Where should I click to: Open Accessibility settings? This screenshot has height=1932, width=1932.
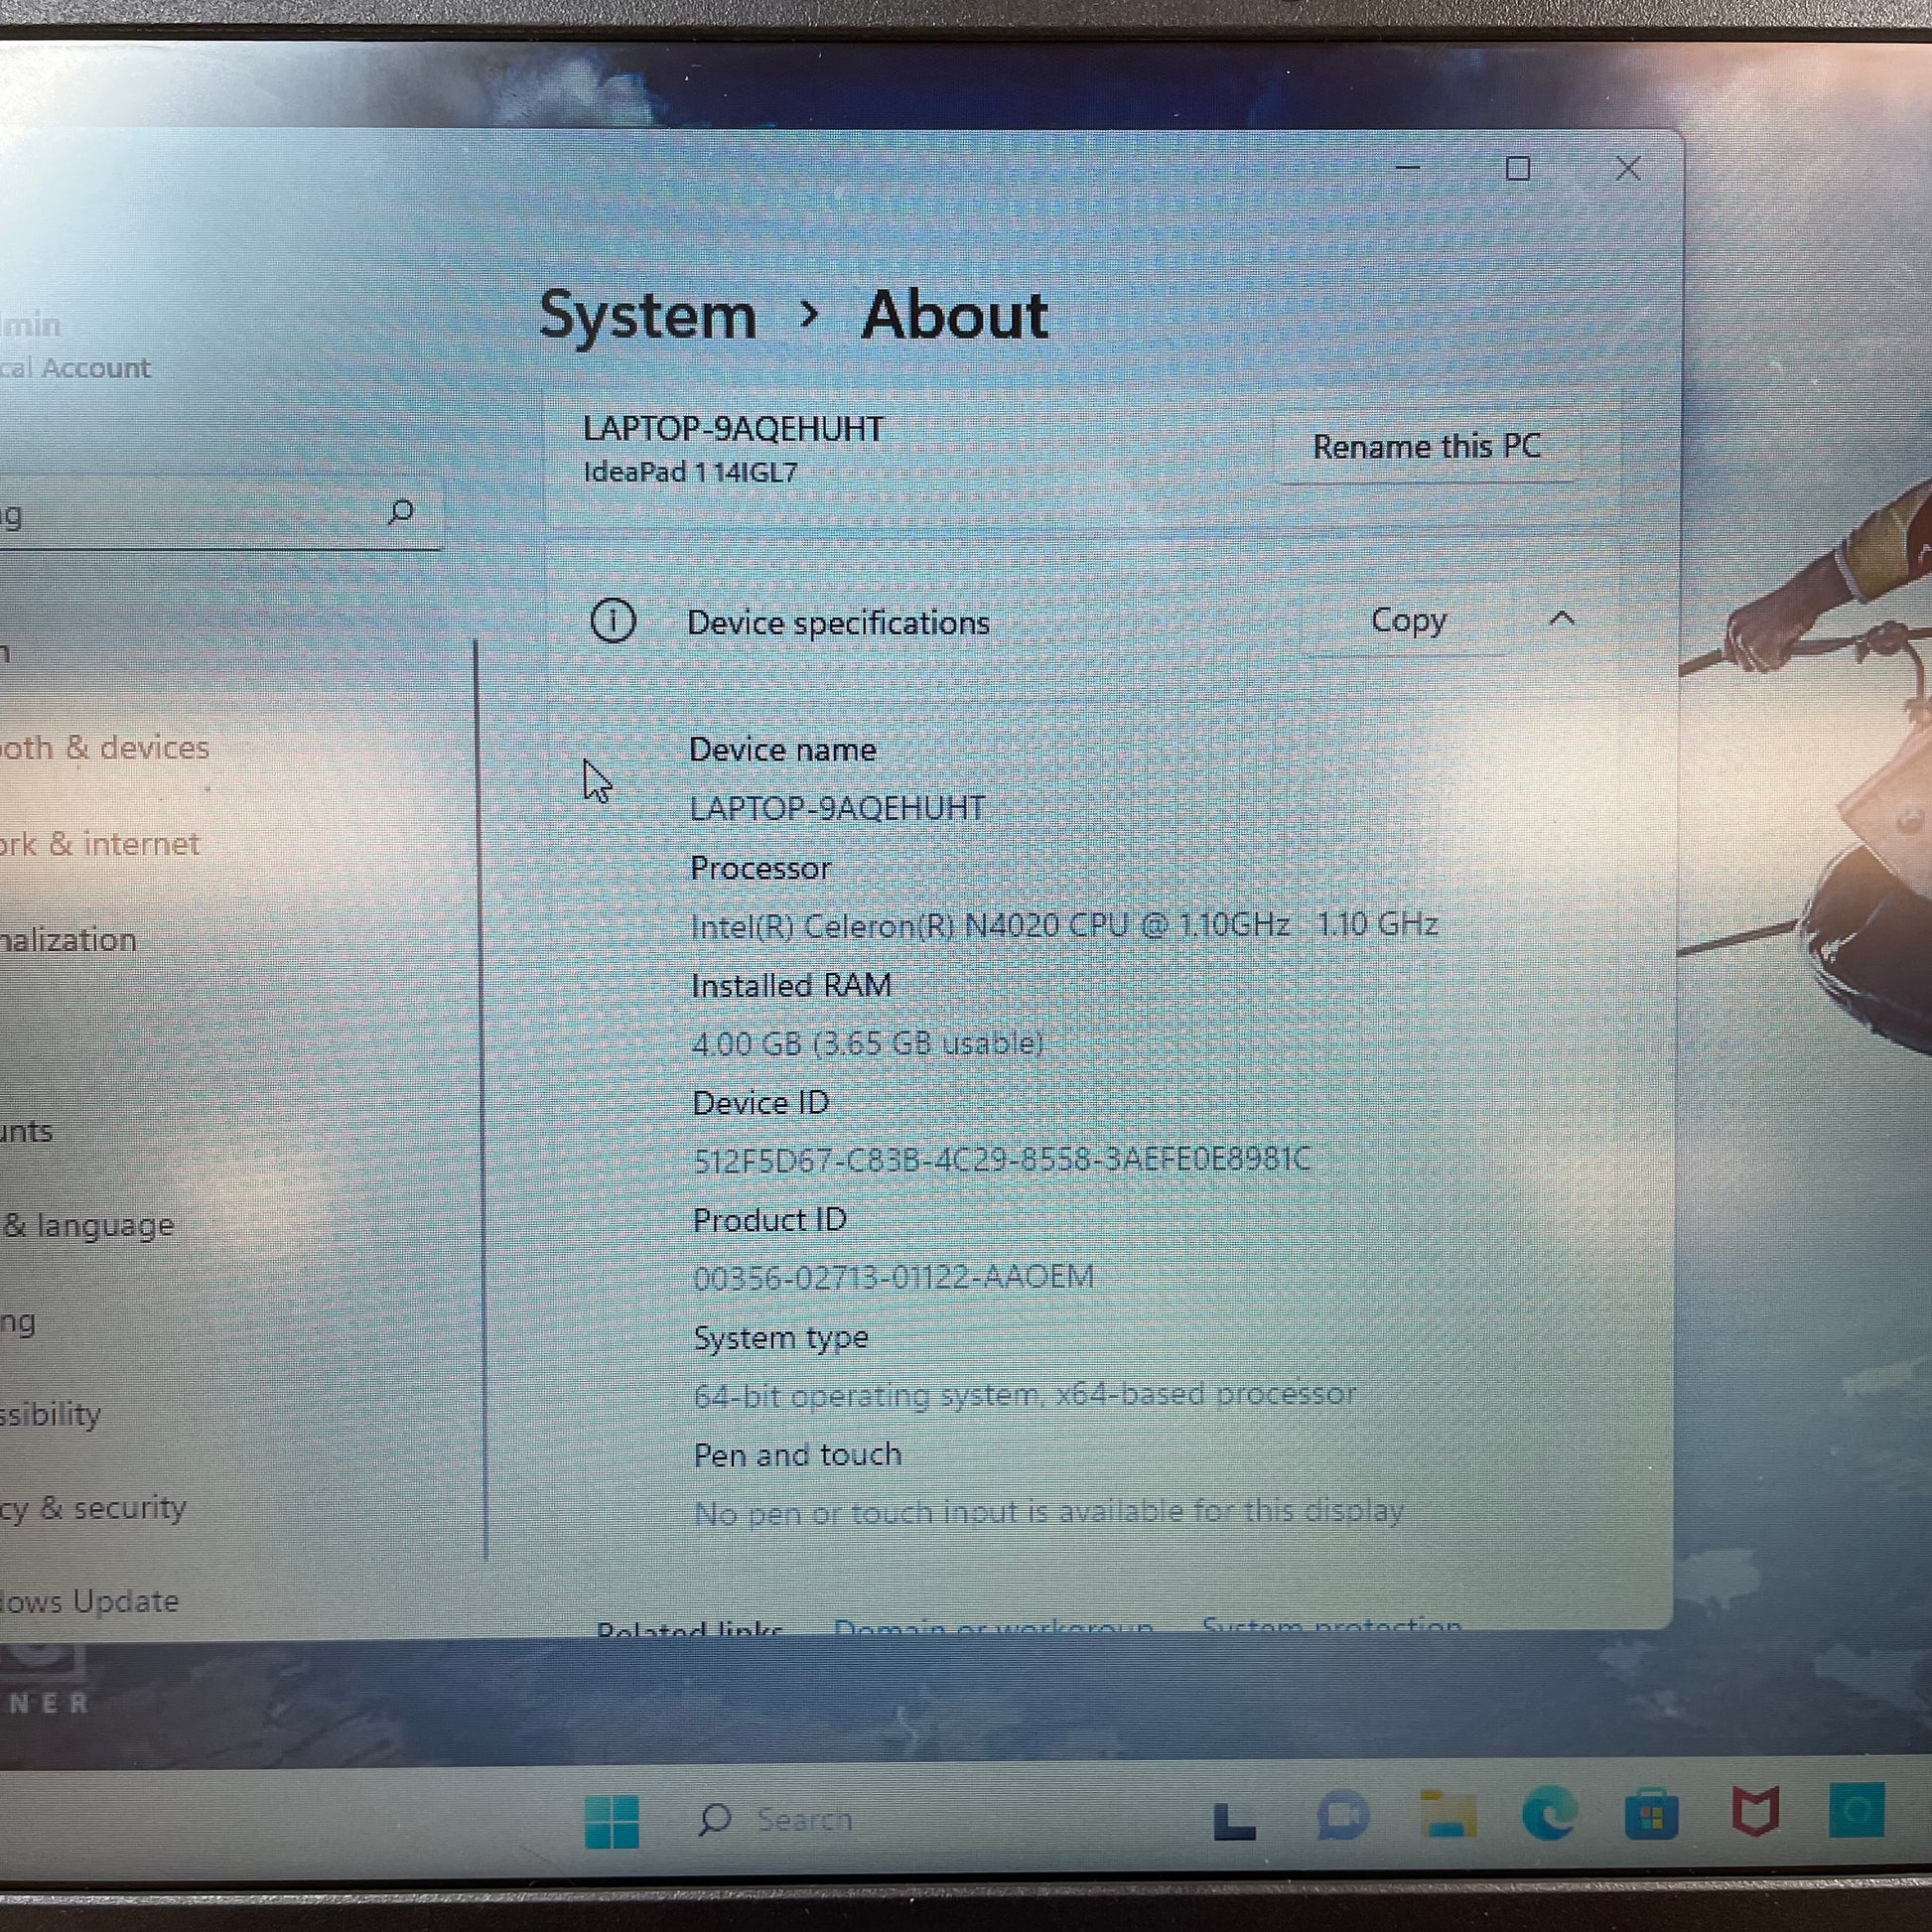(50, 1414)
